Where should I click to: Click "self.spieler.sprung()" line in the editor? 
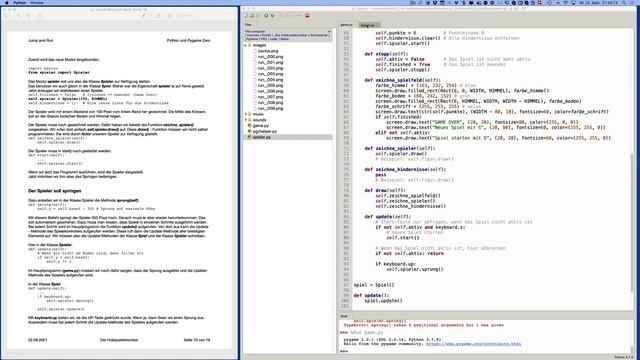click(x=415, y=269)
